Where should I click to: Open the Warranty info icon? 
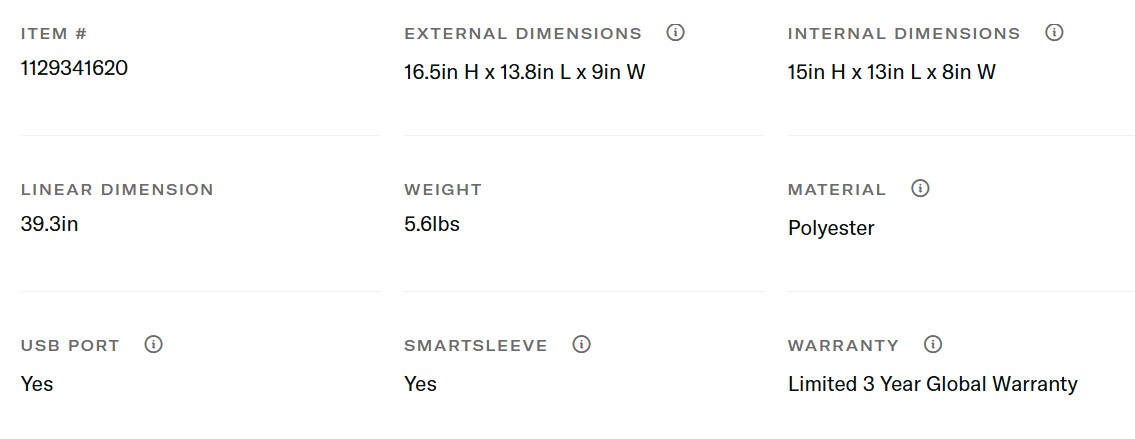pos(933,345)
